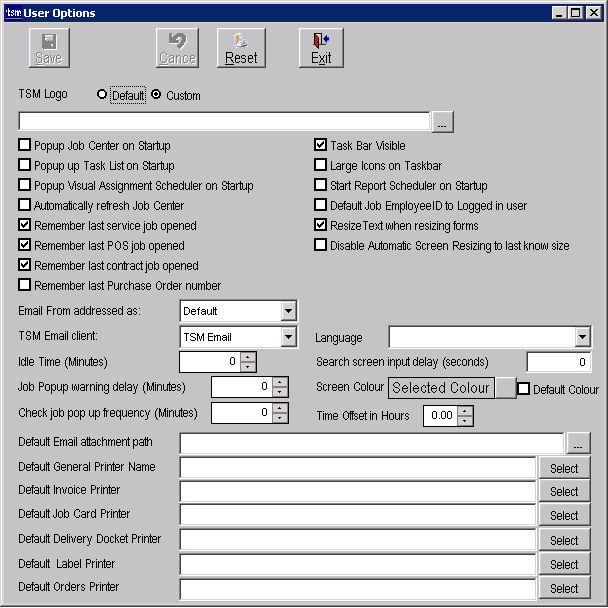This screenshot has width=608, height=608.
Task: Uncheck Task Bar Visible option
Action: coord(322,146)
